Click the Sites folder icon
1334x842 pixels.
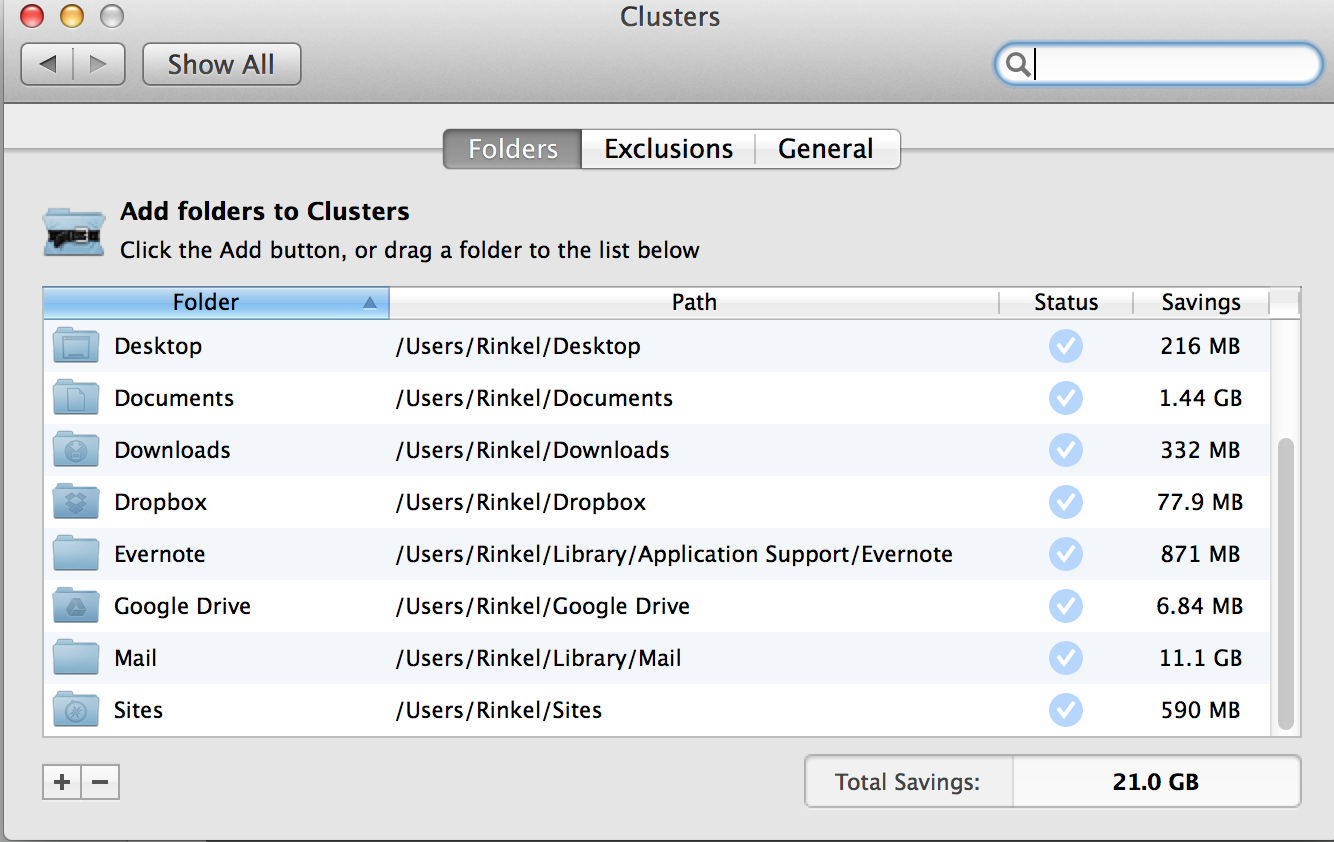[x=76, y=710]
